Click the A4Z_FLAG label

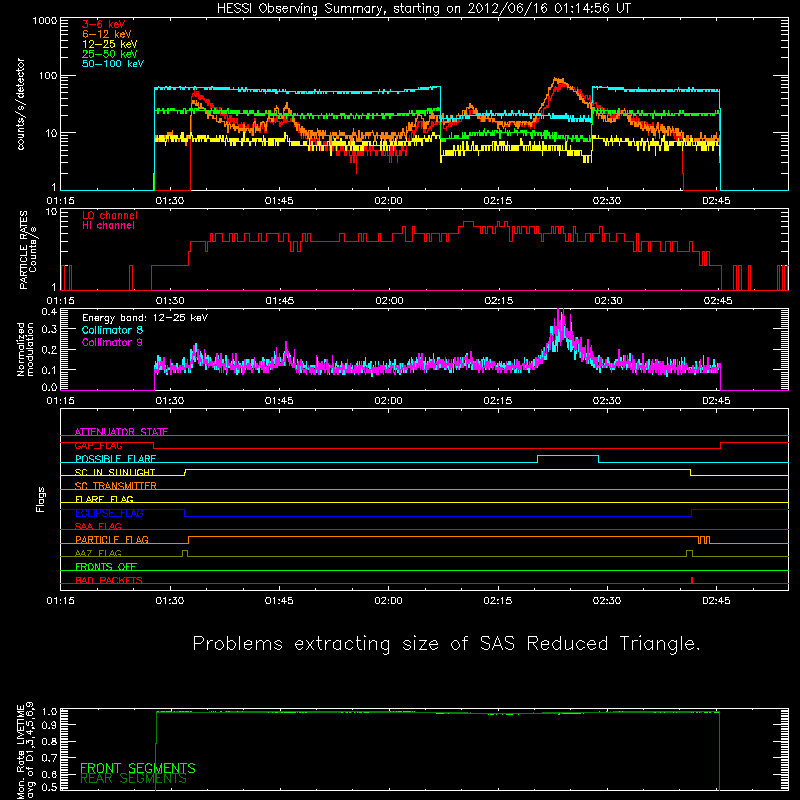(98, 553)
